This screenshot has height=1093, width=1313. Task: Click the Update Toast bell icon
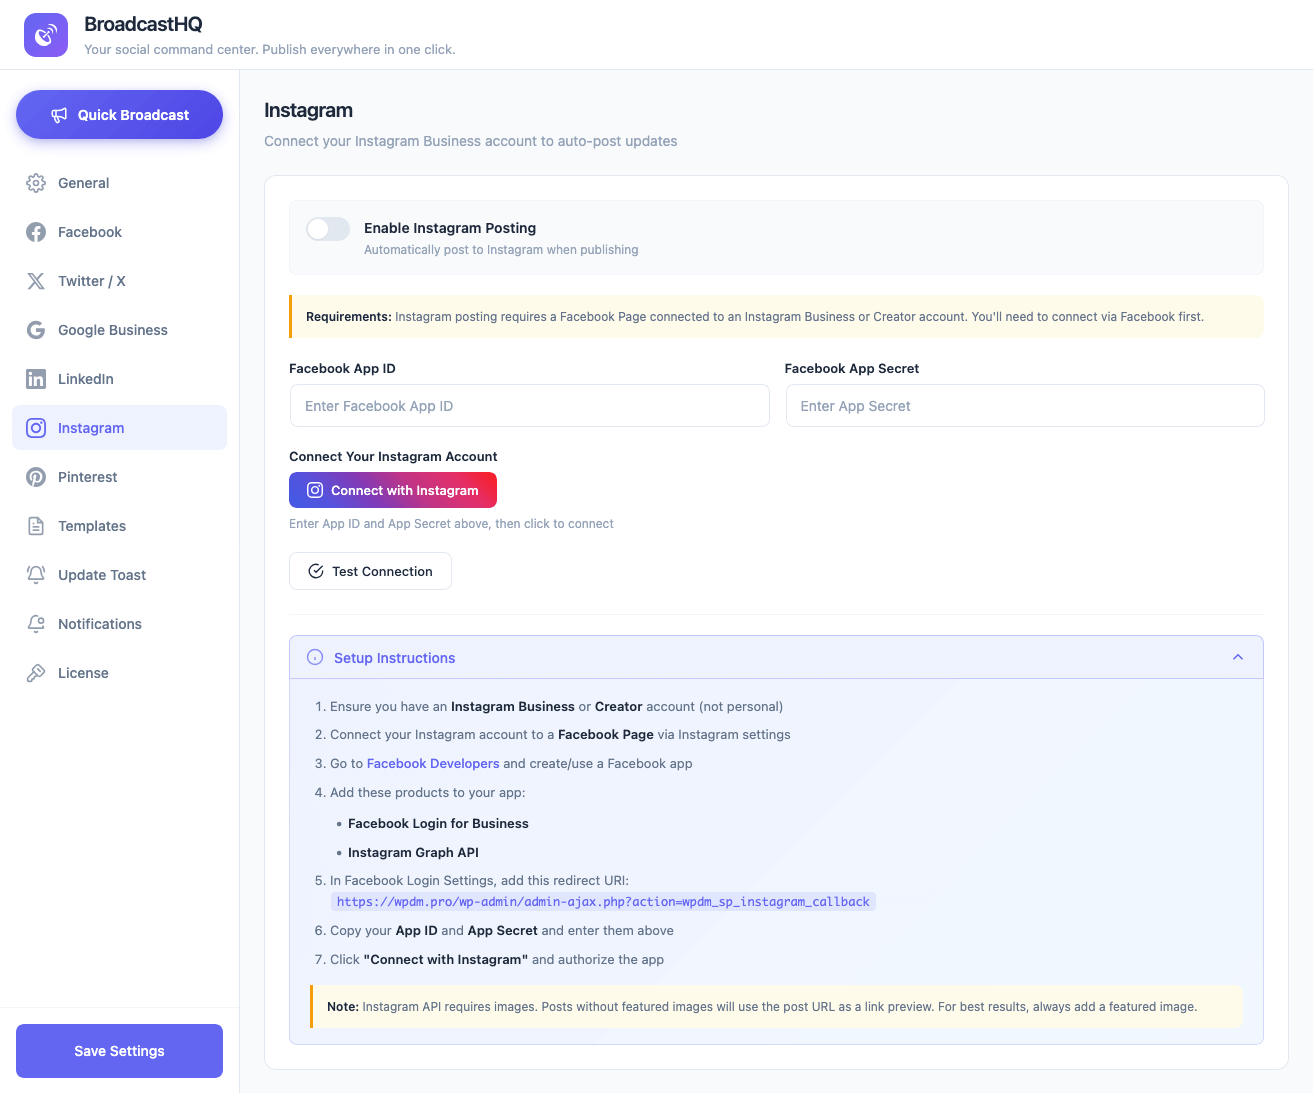point(36,575)
